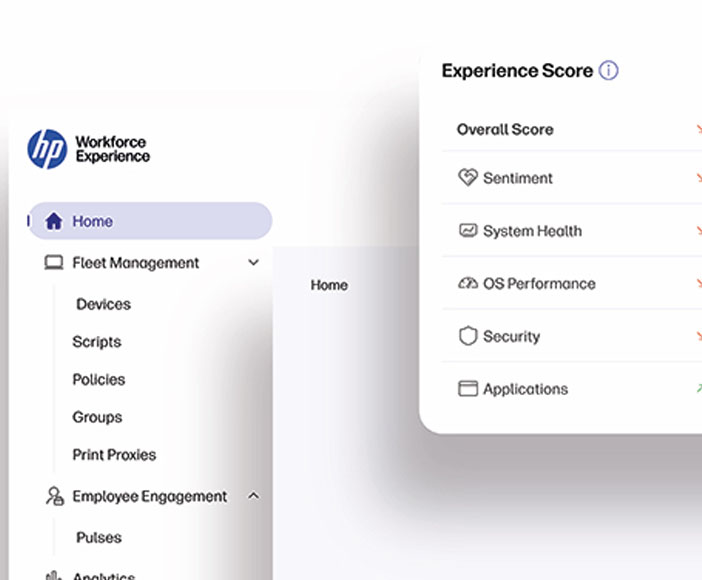The image size is (702, 580).
Task: Click the System Health monitor icon
Action: tap(467, 231)
